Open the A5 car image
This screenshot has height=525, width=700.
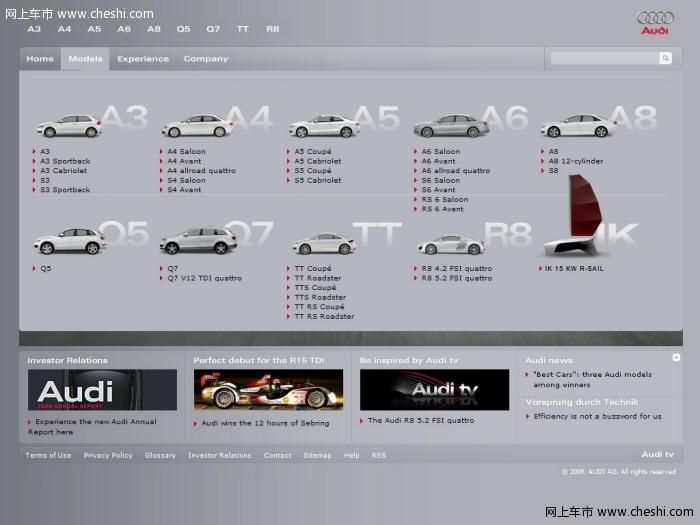pyautogui.click(x=324, y=126)
